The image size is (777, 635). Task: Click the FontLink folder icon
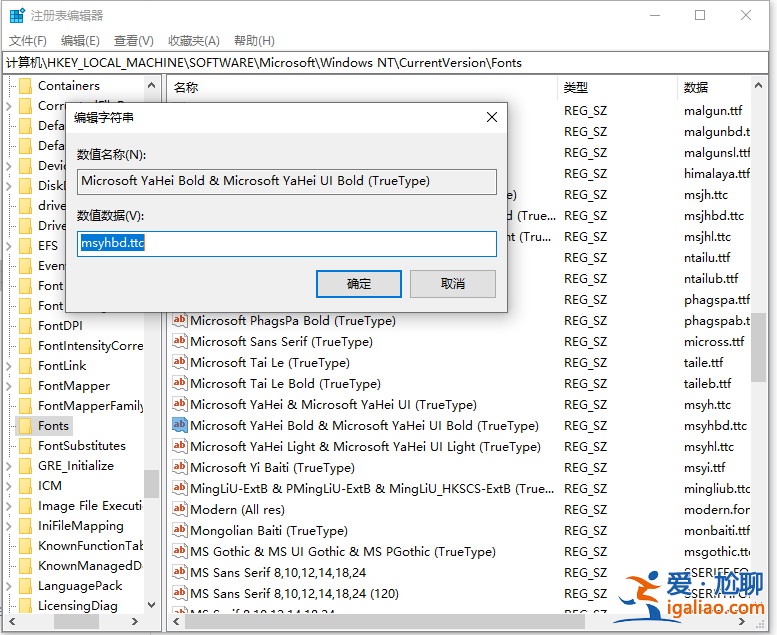[x=25, y=365]
